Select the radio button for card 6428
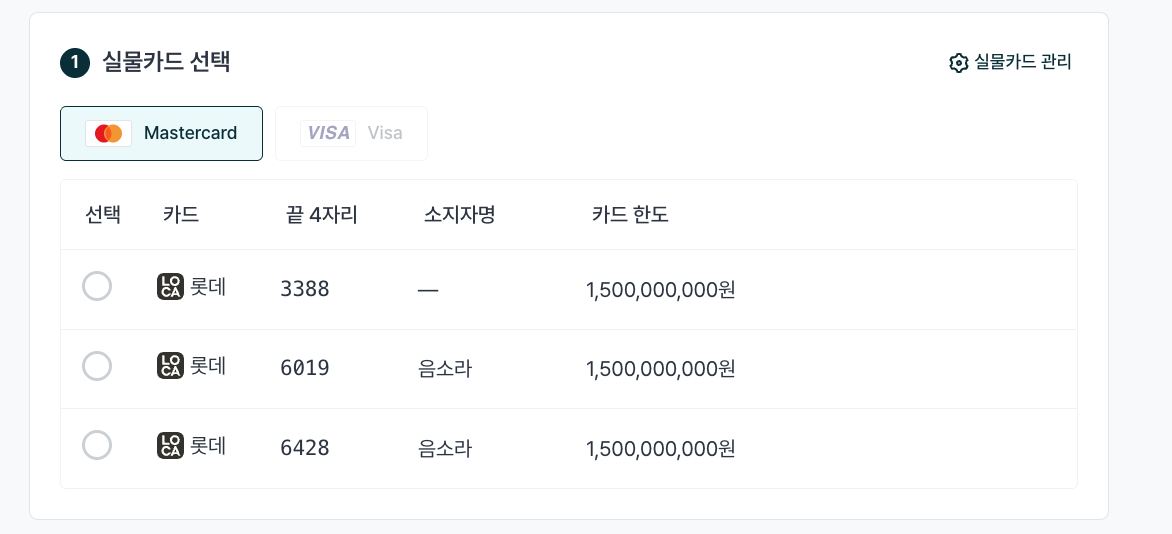Screen dimensions: 1172x534 [97, 446]
